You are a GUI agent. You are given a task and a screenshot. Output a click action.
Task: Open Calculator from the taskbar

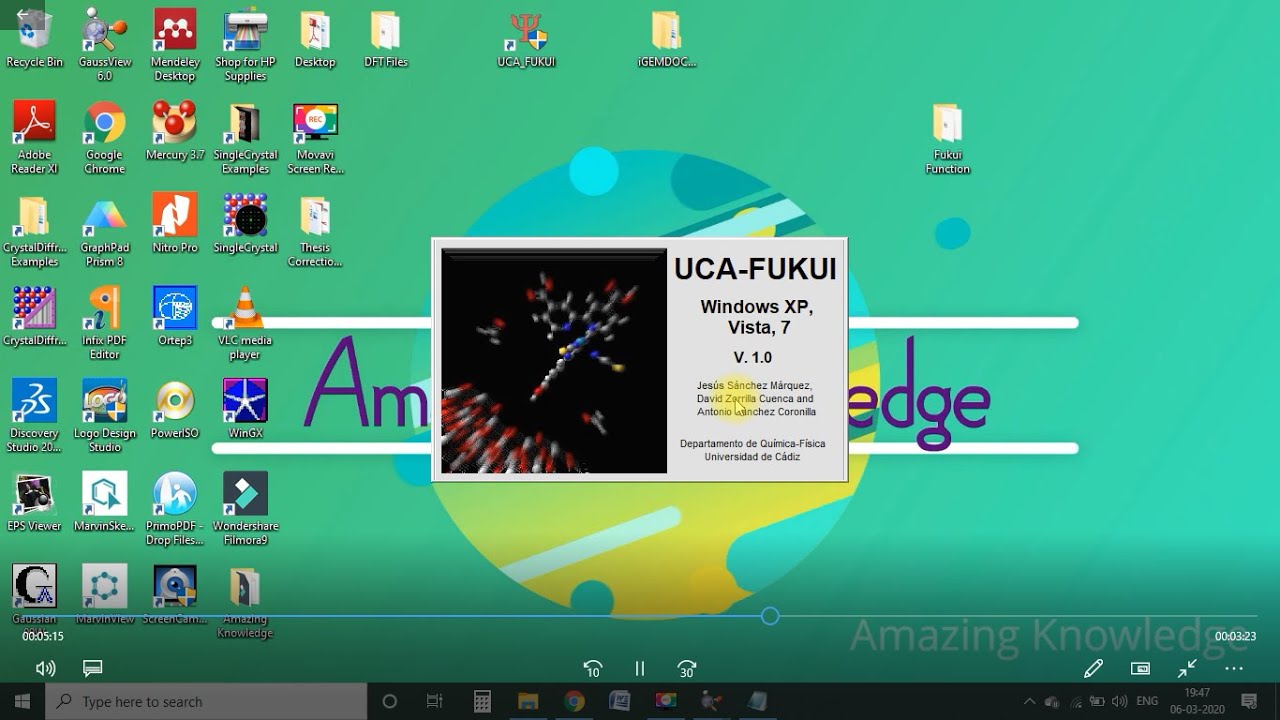[482, 701]
